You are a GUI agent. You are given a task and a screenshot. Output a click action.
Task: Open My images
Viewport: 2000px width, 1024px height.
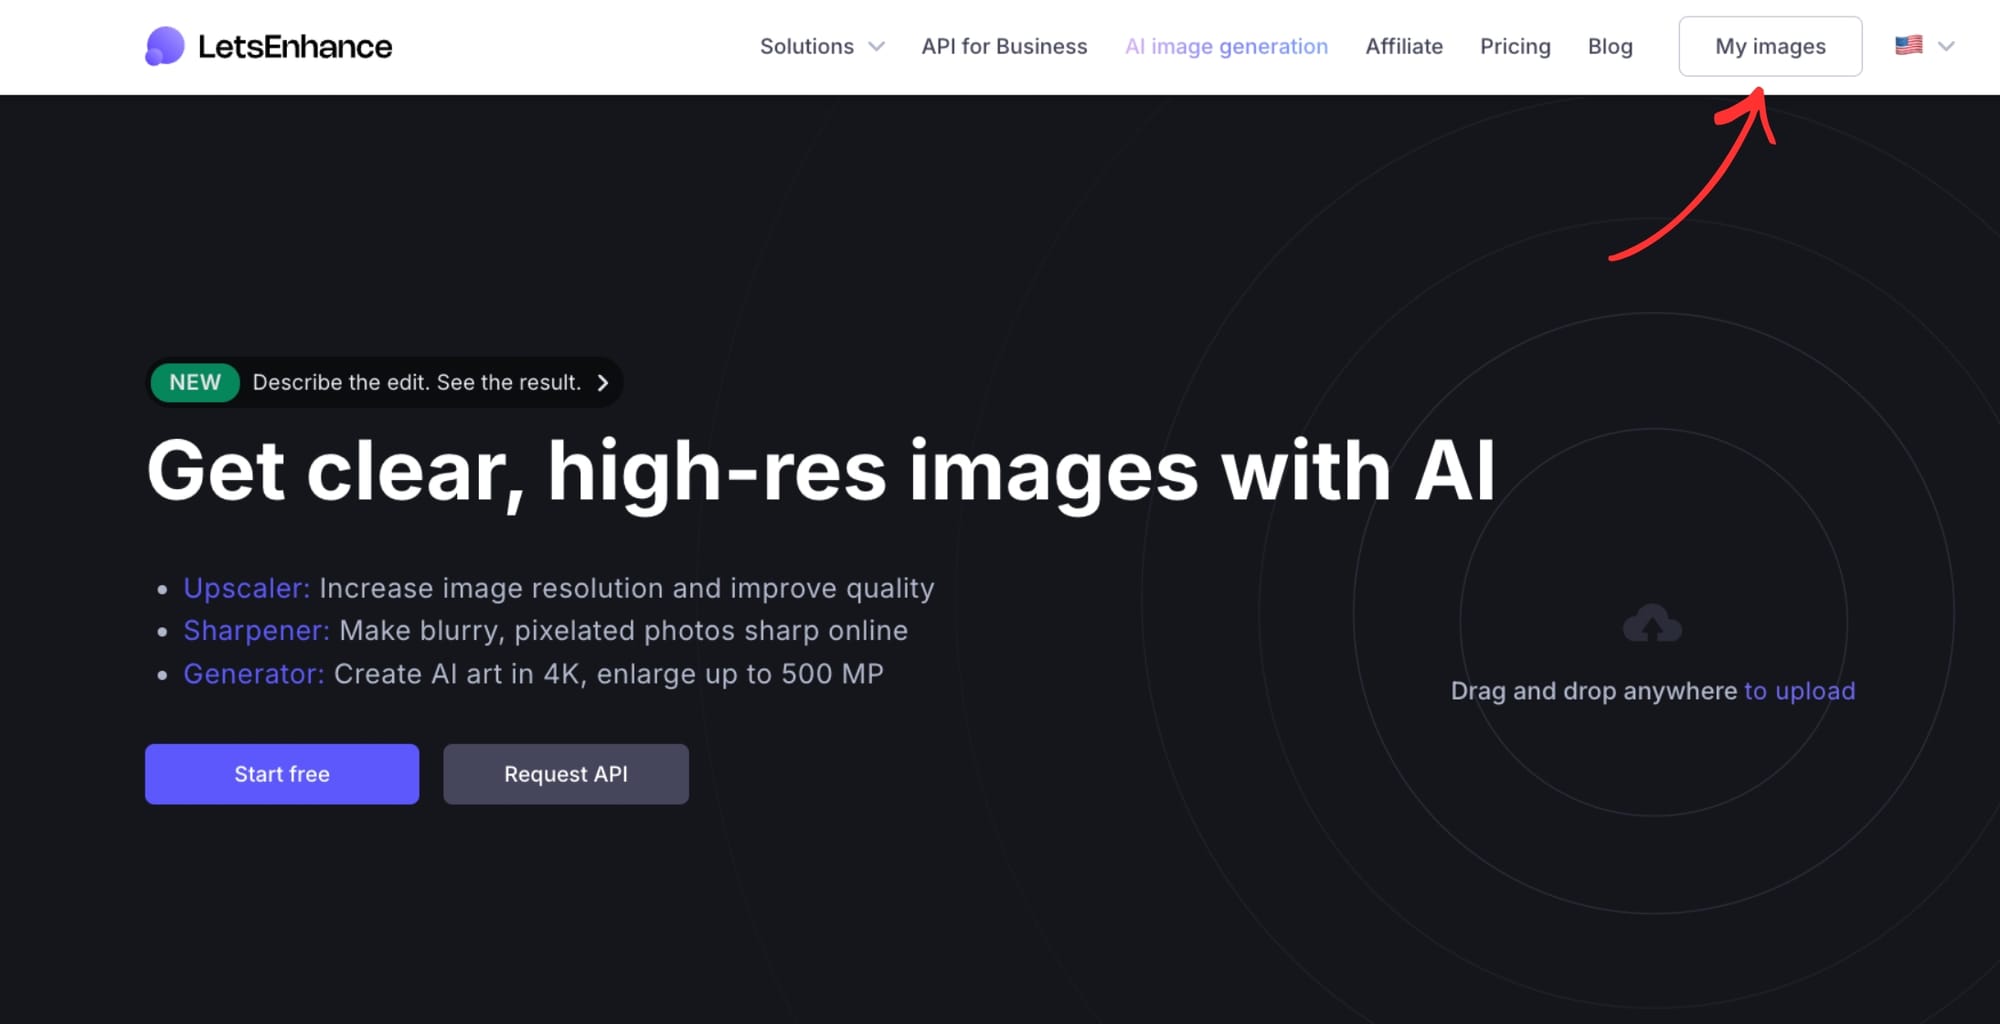1770,46
